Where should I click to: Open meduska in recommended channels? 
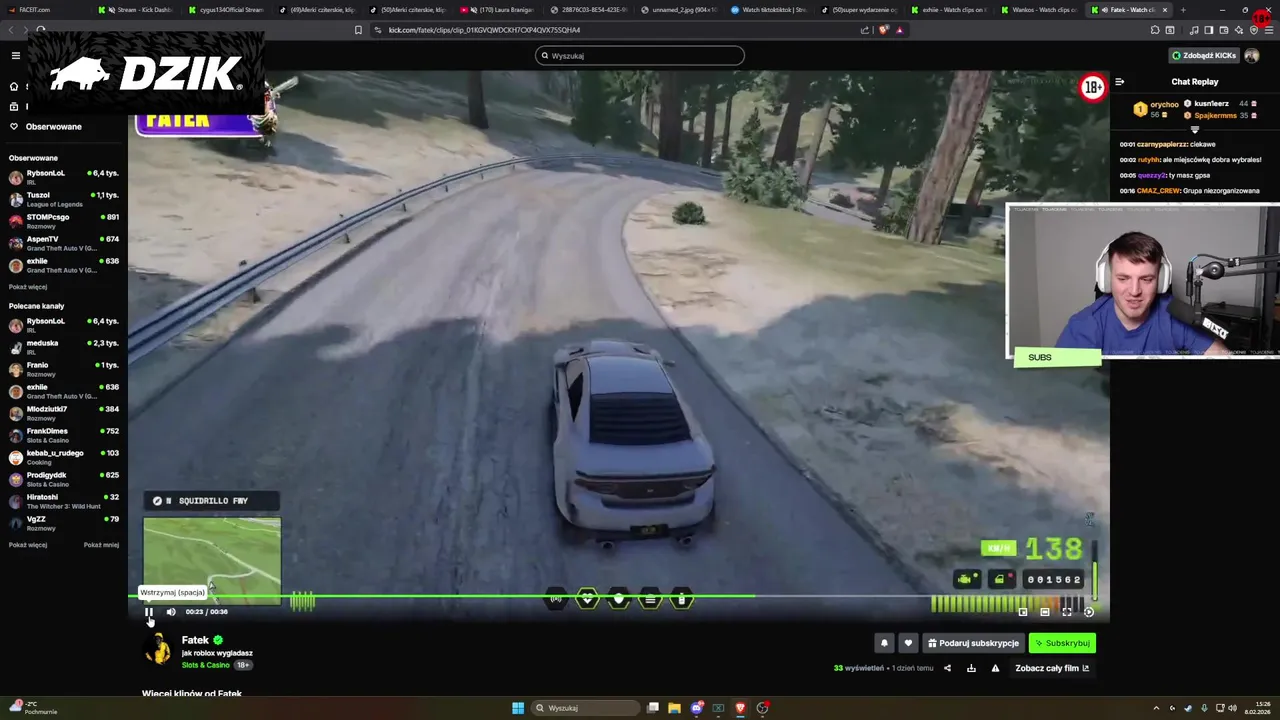point(64,348)
